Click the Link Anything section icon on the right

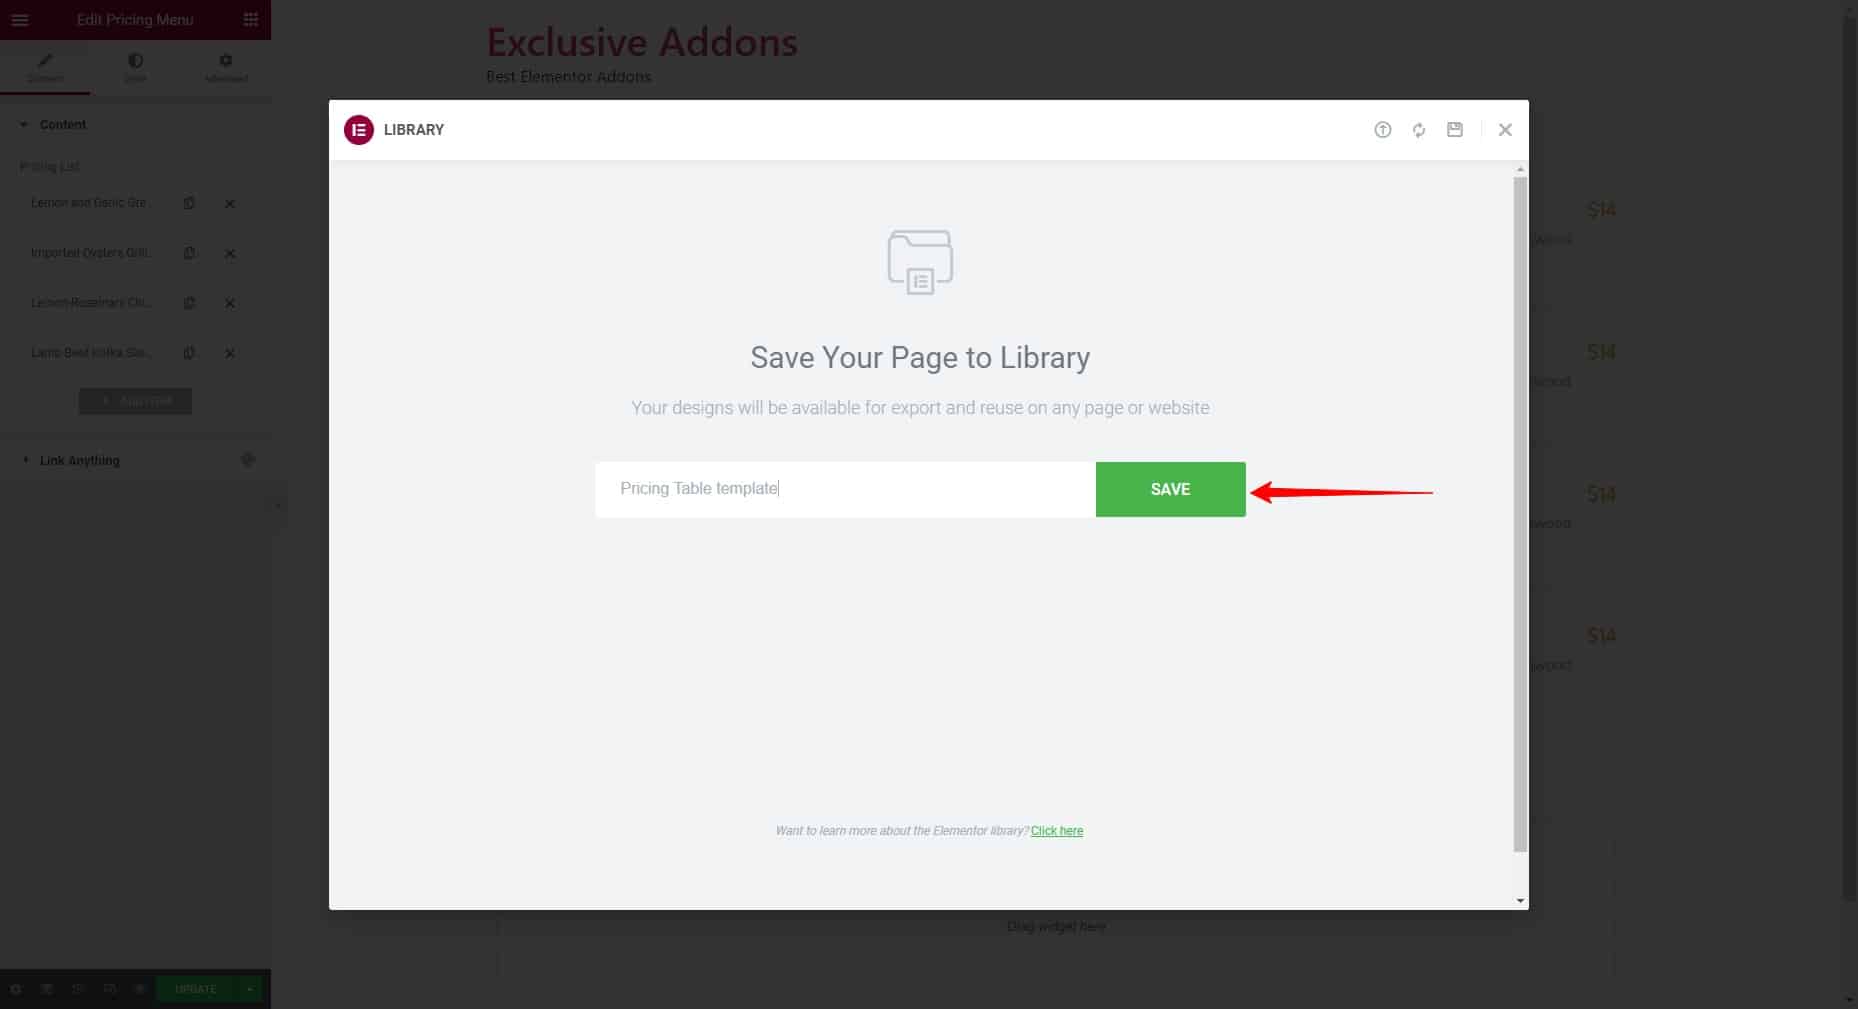[x=248, y=460]
